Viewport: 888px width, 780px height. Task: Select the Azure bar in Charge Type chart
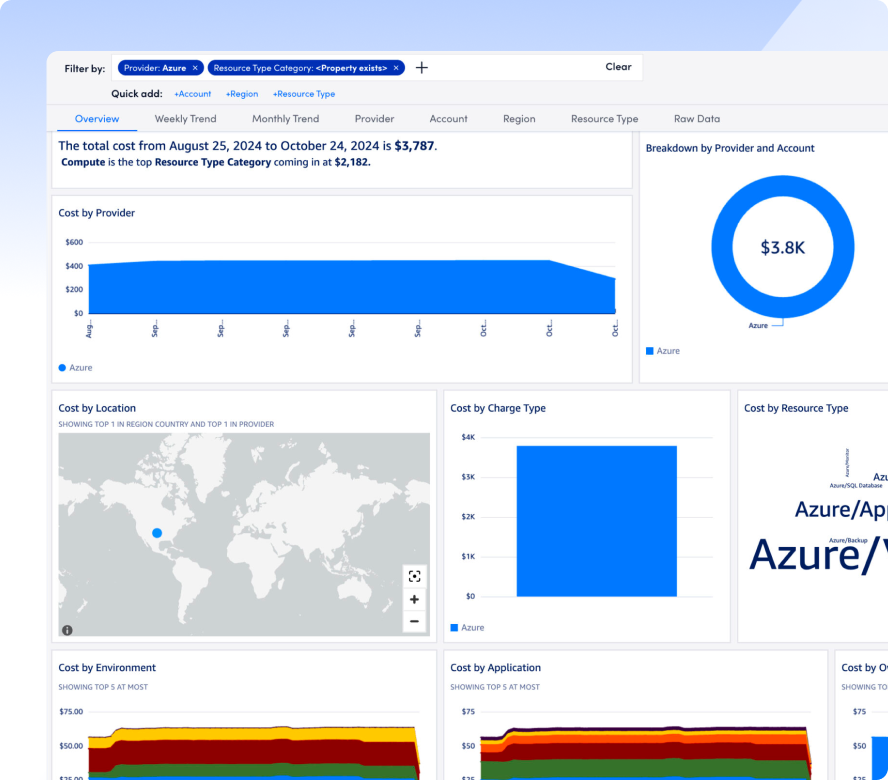596,521
